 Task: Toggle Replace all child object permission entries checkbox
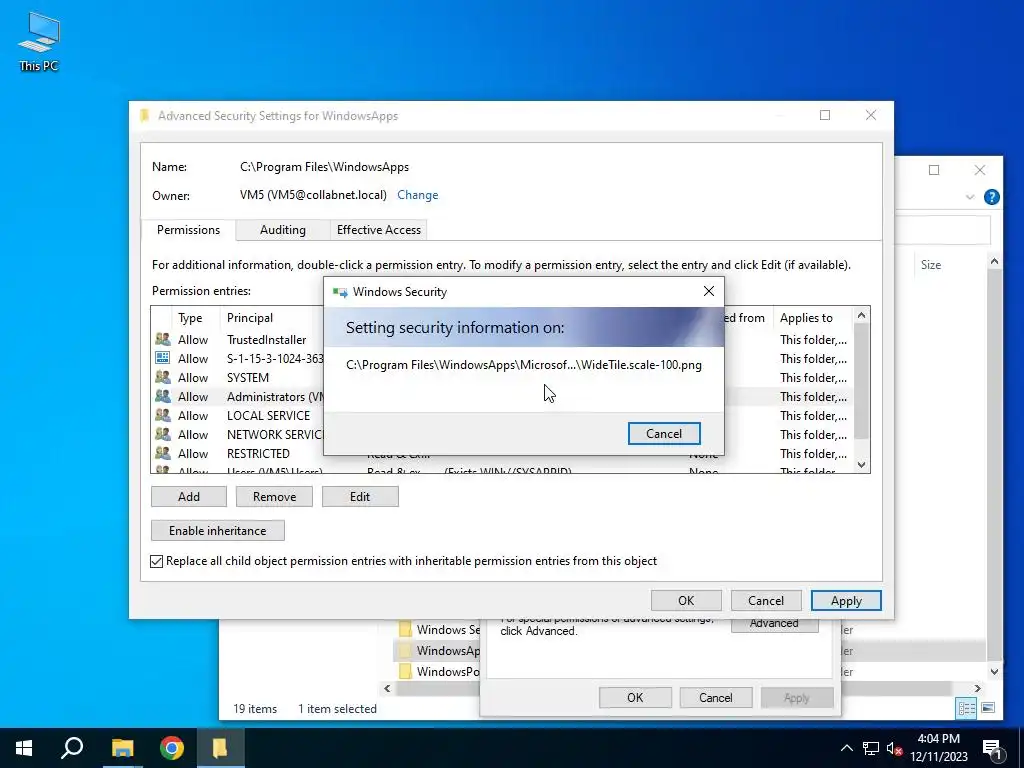coord(157,561)
